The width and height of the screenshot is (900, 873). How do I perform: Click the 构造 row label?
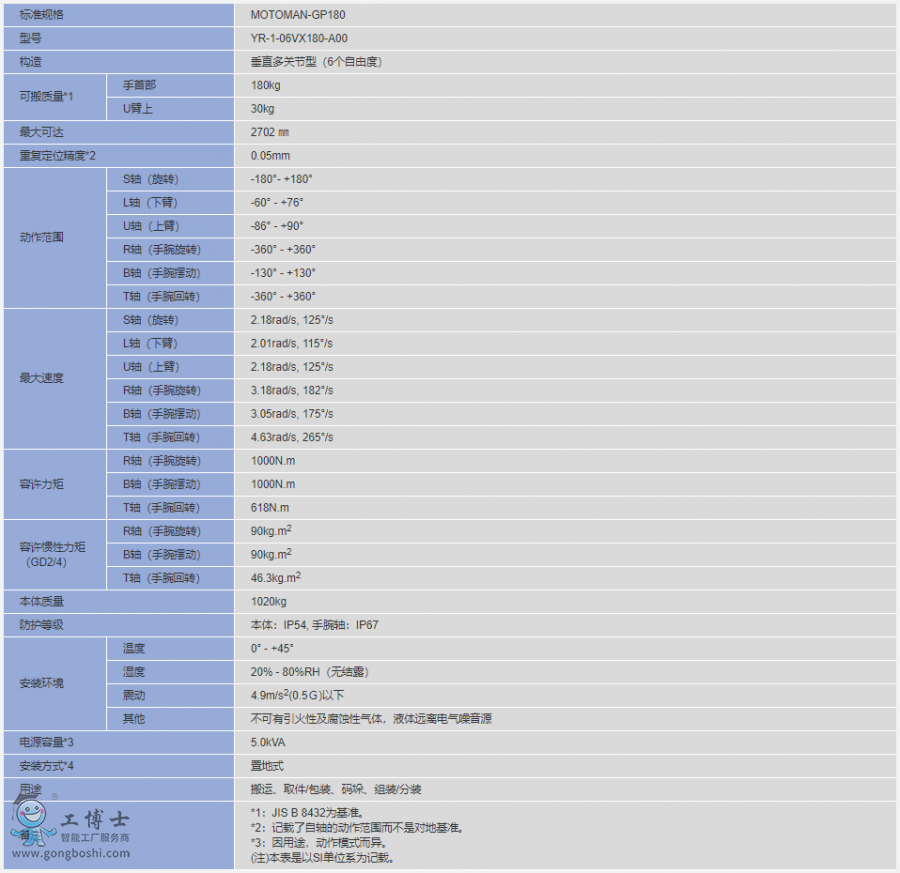coord(30,62)
